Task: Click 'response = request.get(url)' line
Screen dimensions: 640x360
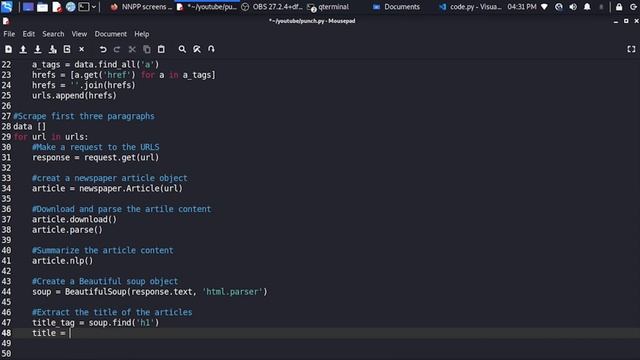Action: pos(96,158)
